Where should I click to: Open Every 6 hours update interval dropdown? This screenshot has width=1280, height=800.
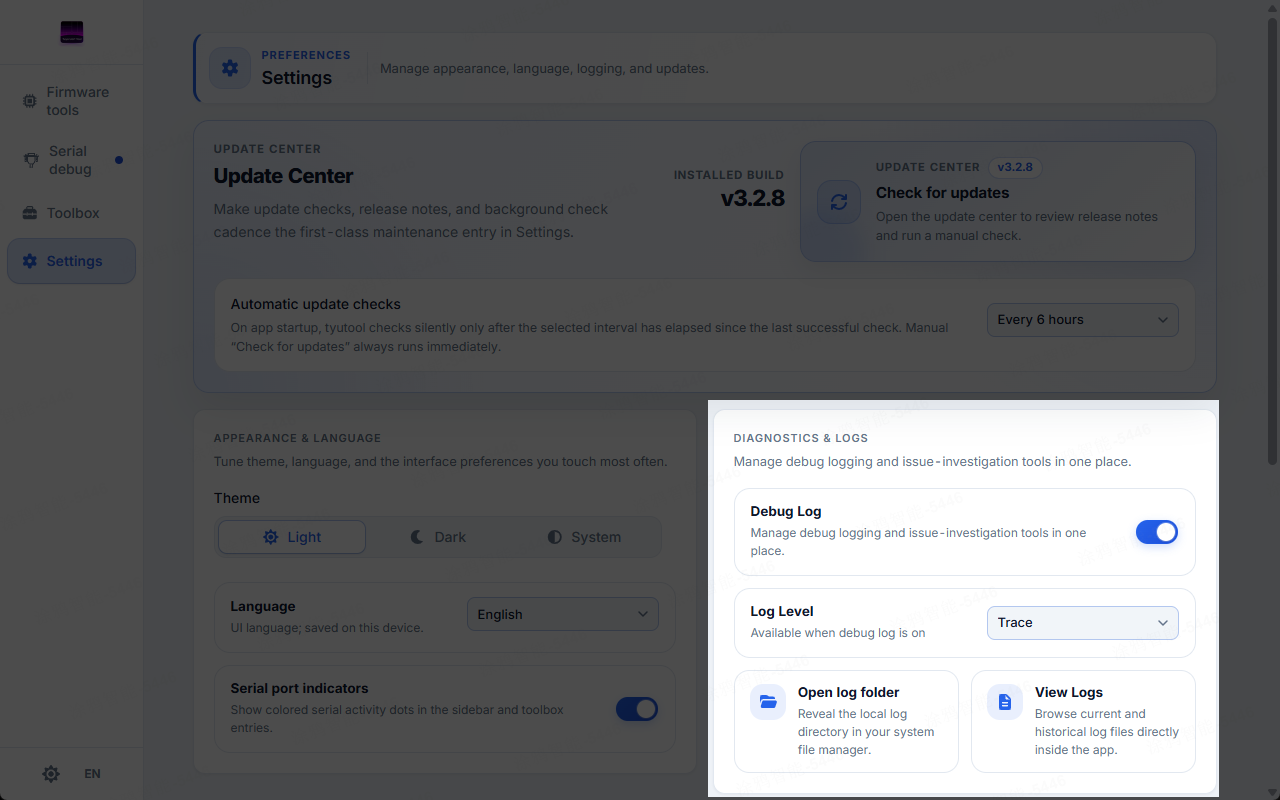1083,320
